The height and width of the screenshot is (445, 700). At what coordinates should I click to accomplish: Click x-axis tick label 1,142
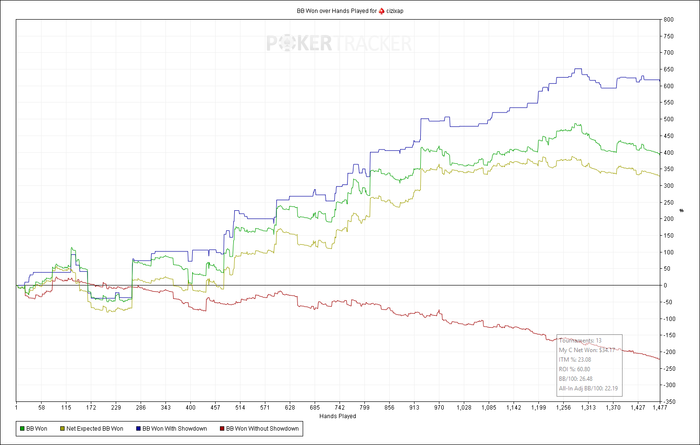point(514,408)
